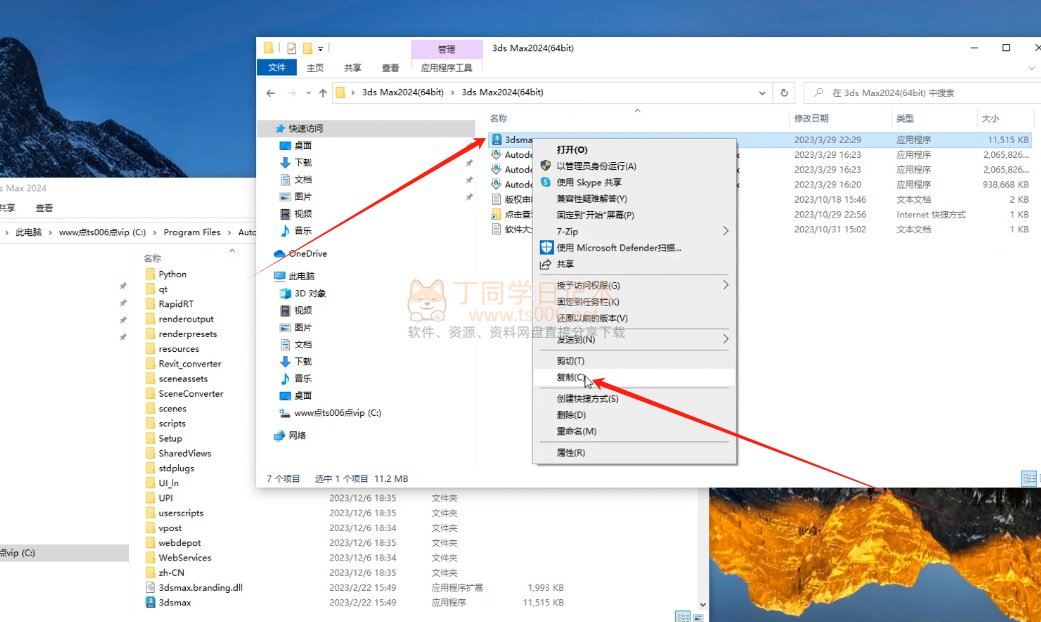Image resolution: width=1041 pixels, height=622 pixels.
Task: Switch to the 查看 tab in front window
Action: pyautogui.click(x=390, y=68)
